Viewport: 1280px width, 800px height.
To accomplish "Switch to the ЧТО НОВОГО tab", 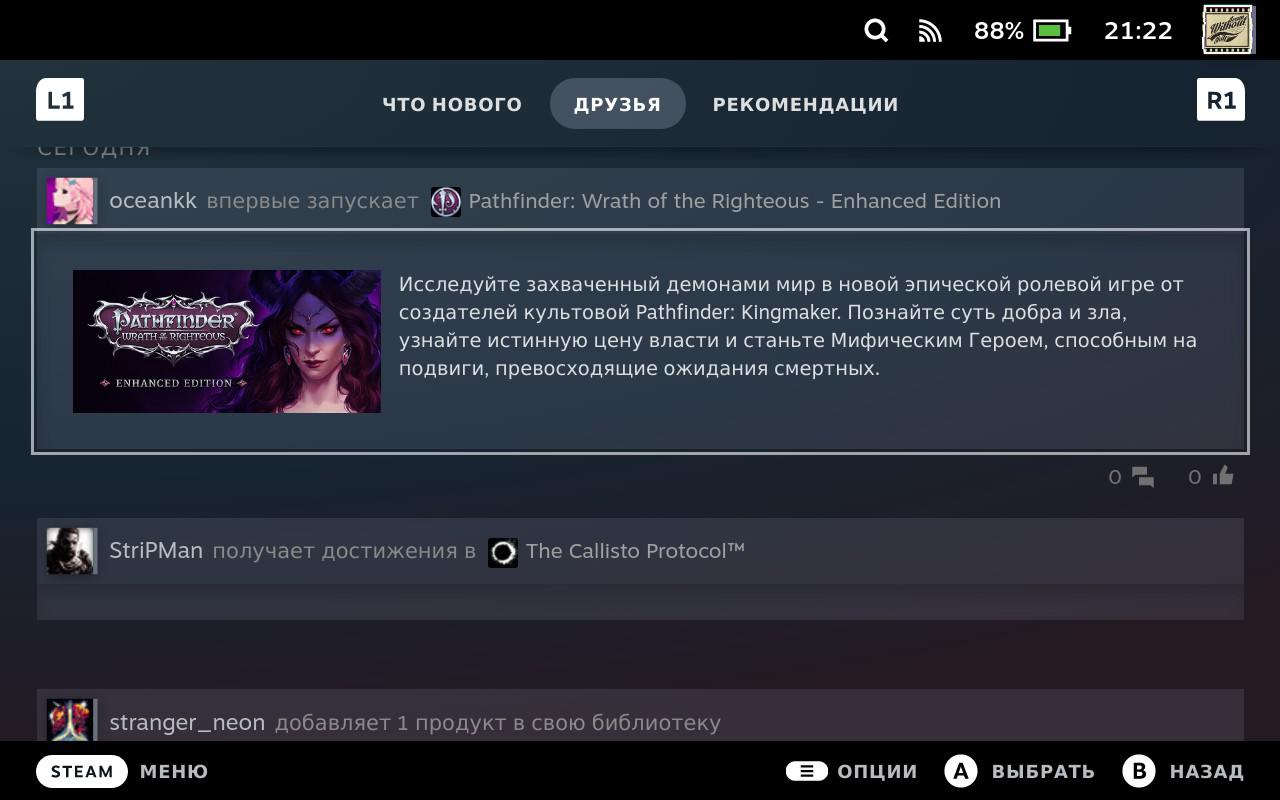I will coord(452,104).
